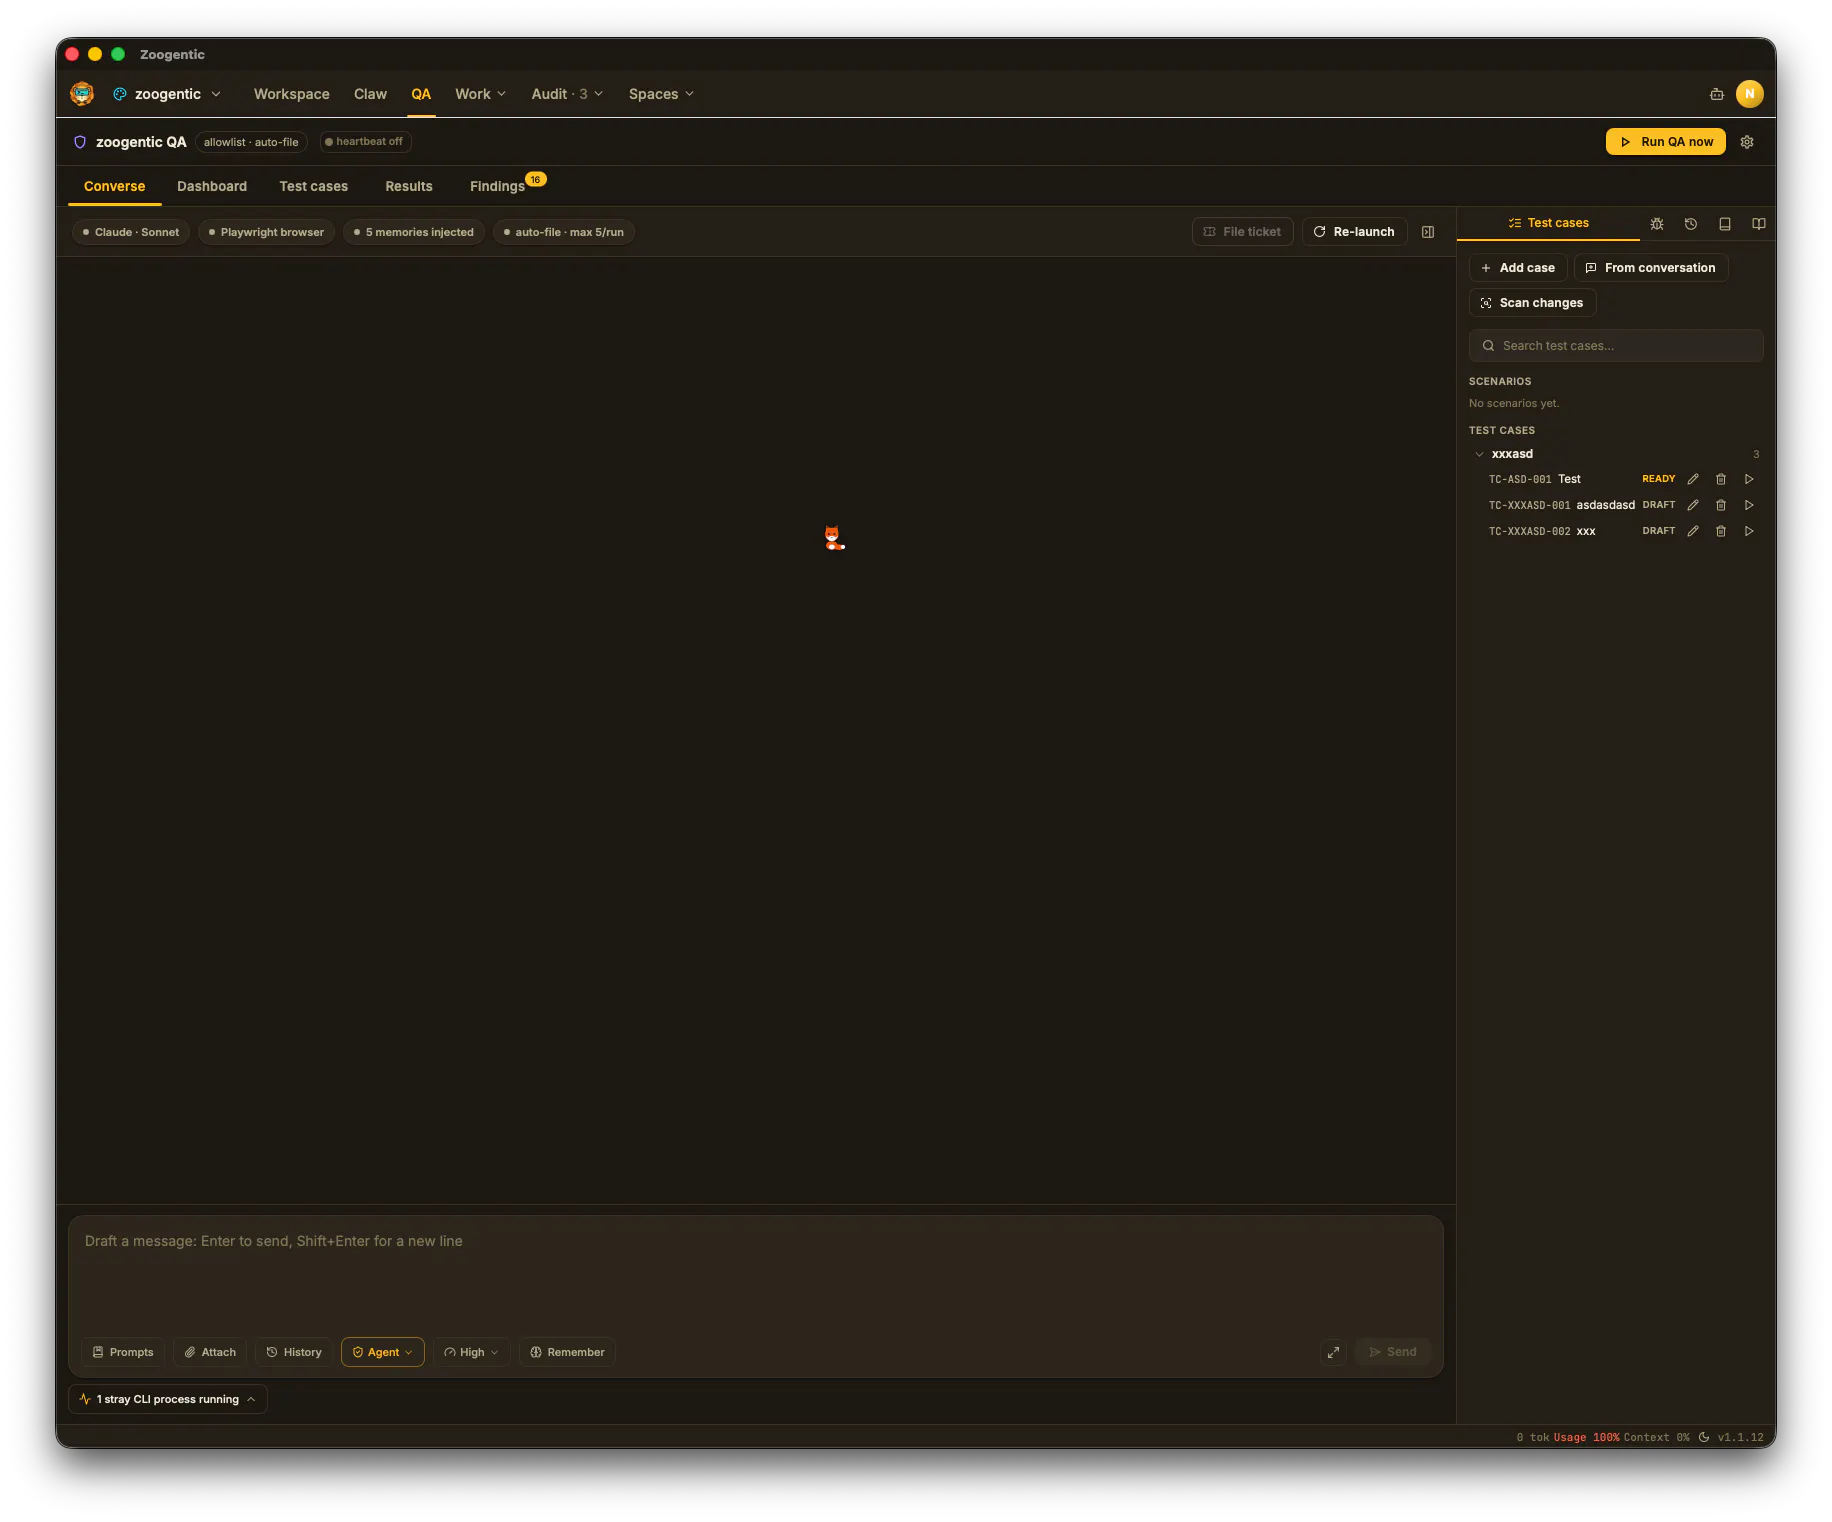This screenshot has height=1522, width=1832.
Task: Click the Zoogentic tiger logo icon
Action: [82, 94]
